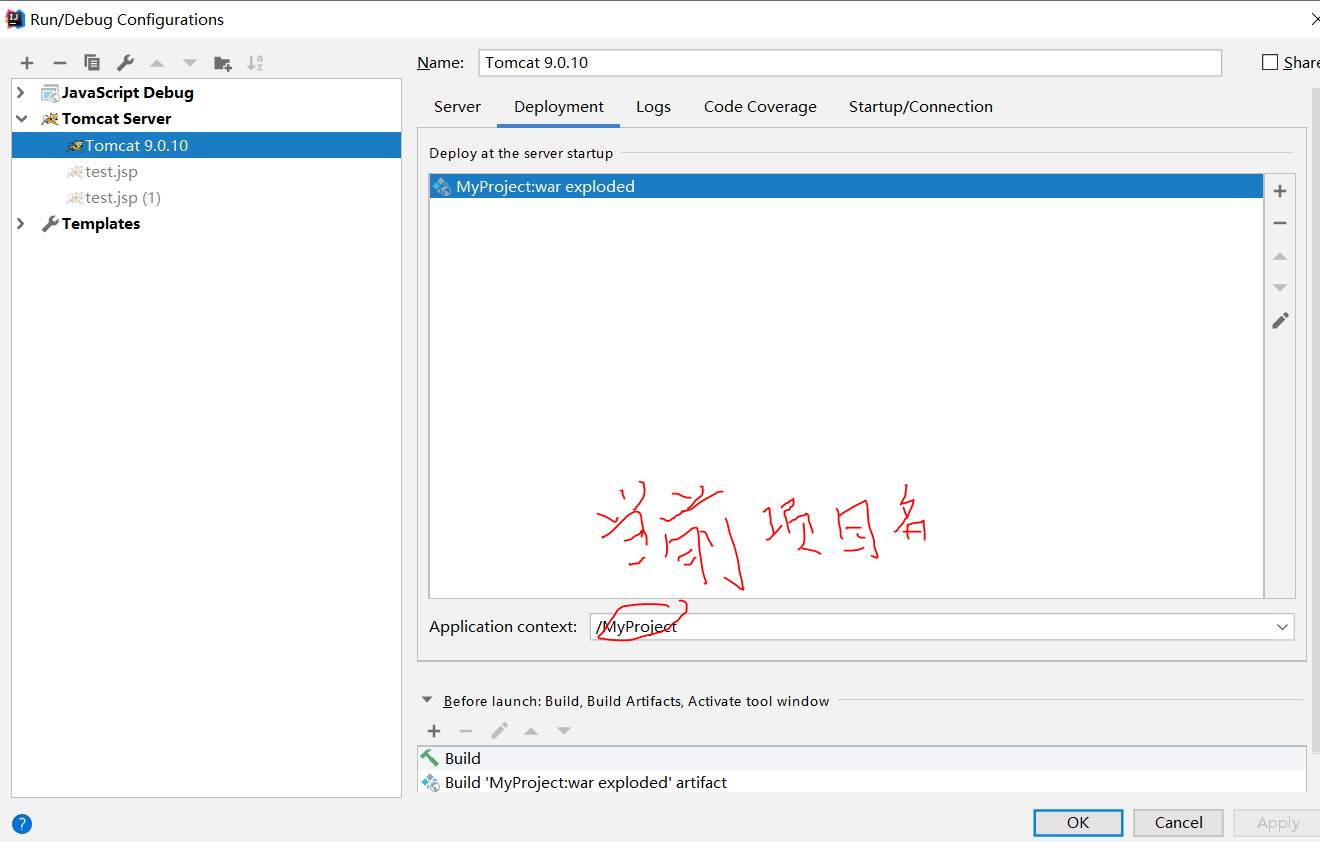1320x842 pixels.
Task: Open Startup/Connection tab
Action: click(x=921, y=107)
